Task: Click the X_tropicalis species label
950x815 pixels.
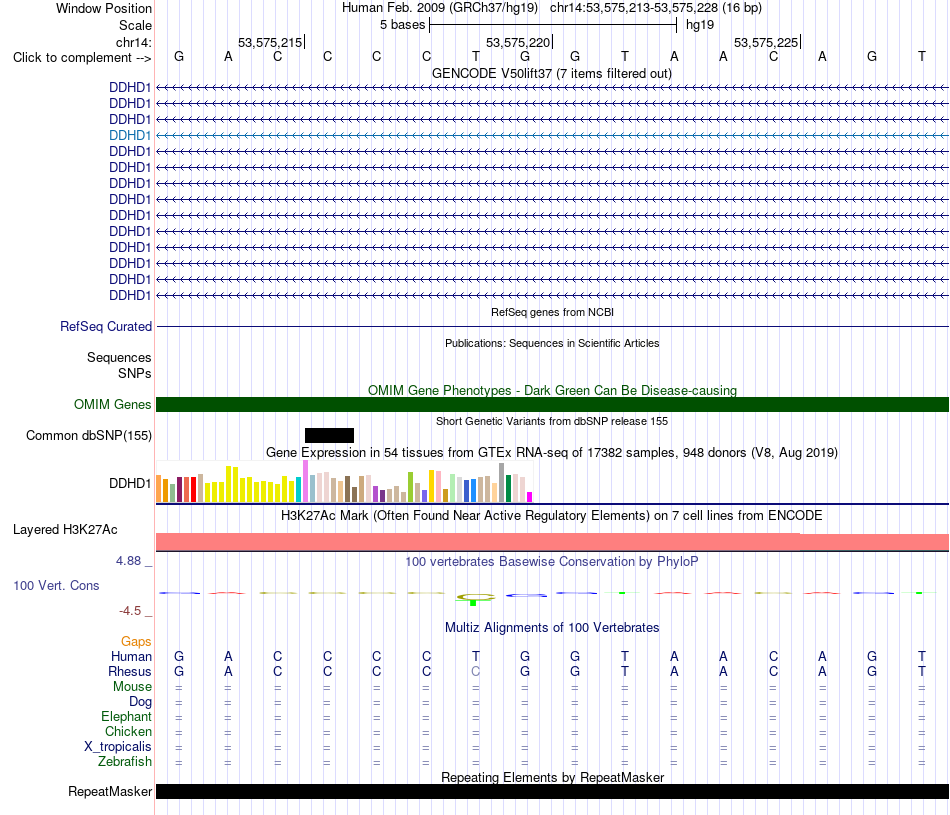Action: click(x=118, y=747)
